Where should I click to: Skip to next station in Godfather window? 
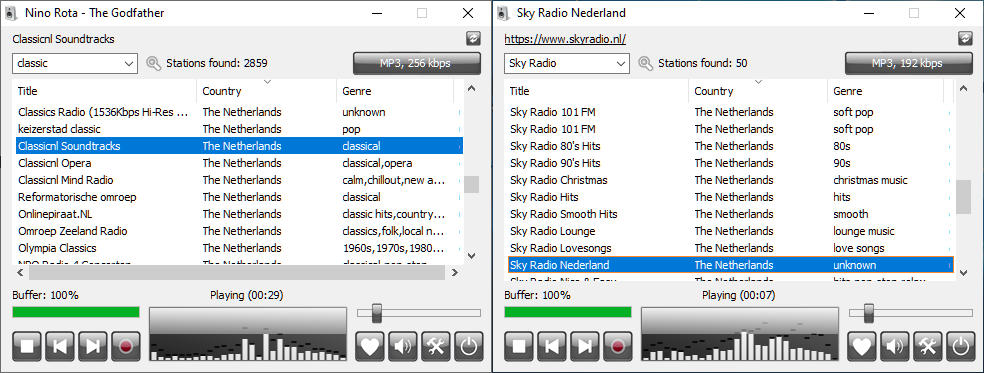pyautogui.click(x=93, y=346)
